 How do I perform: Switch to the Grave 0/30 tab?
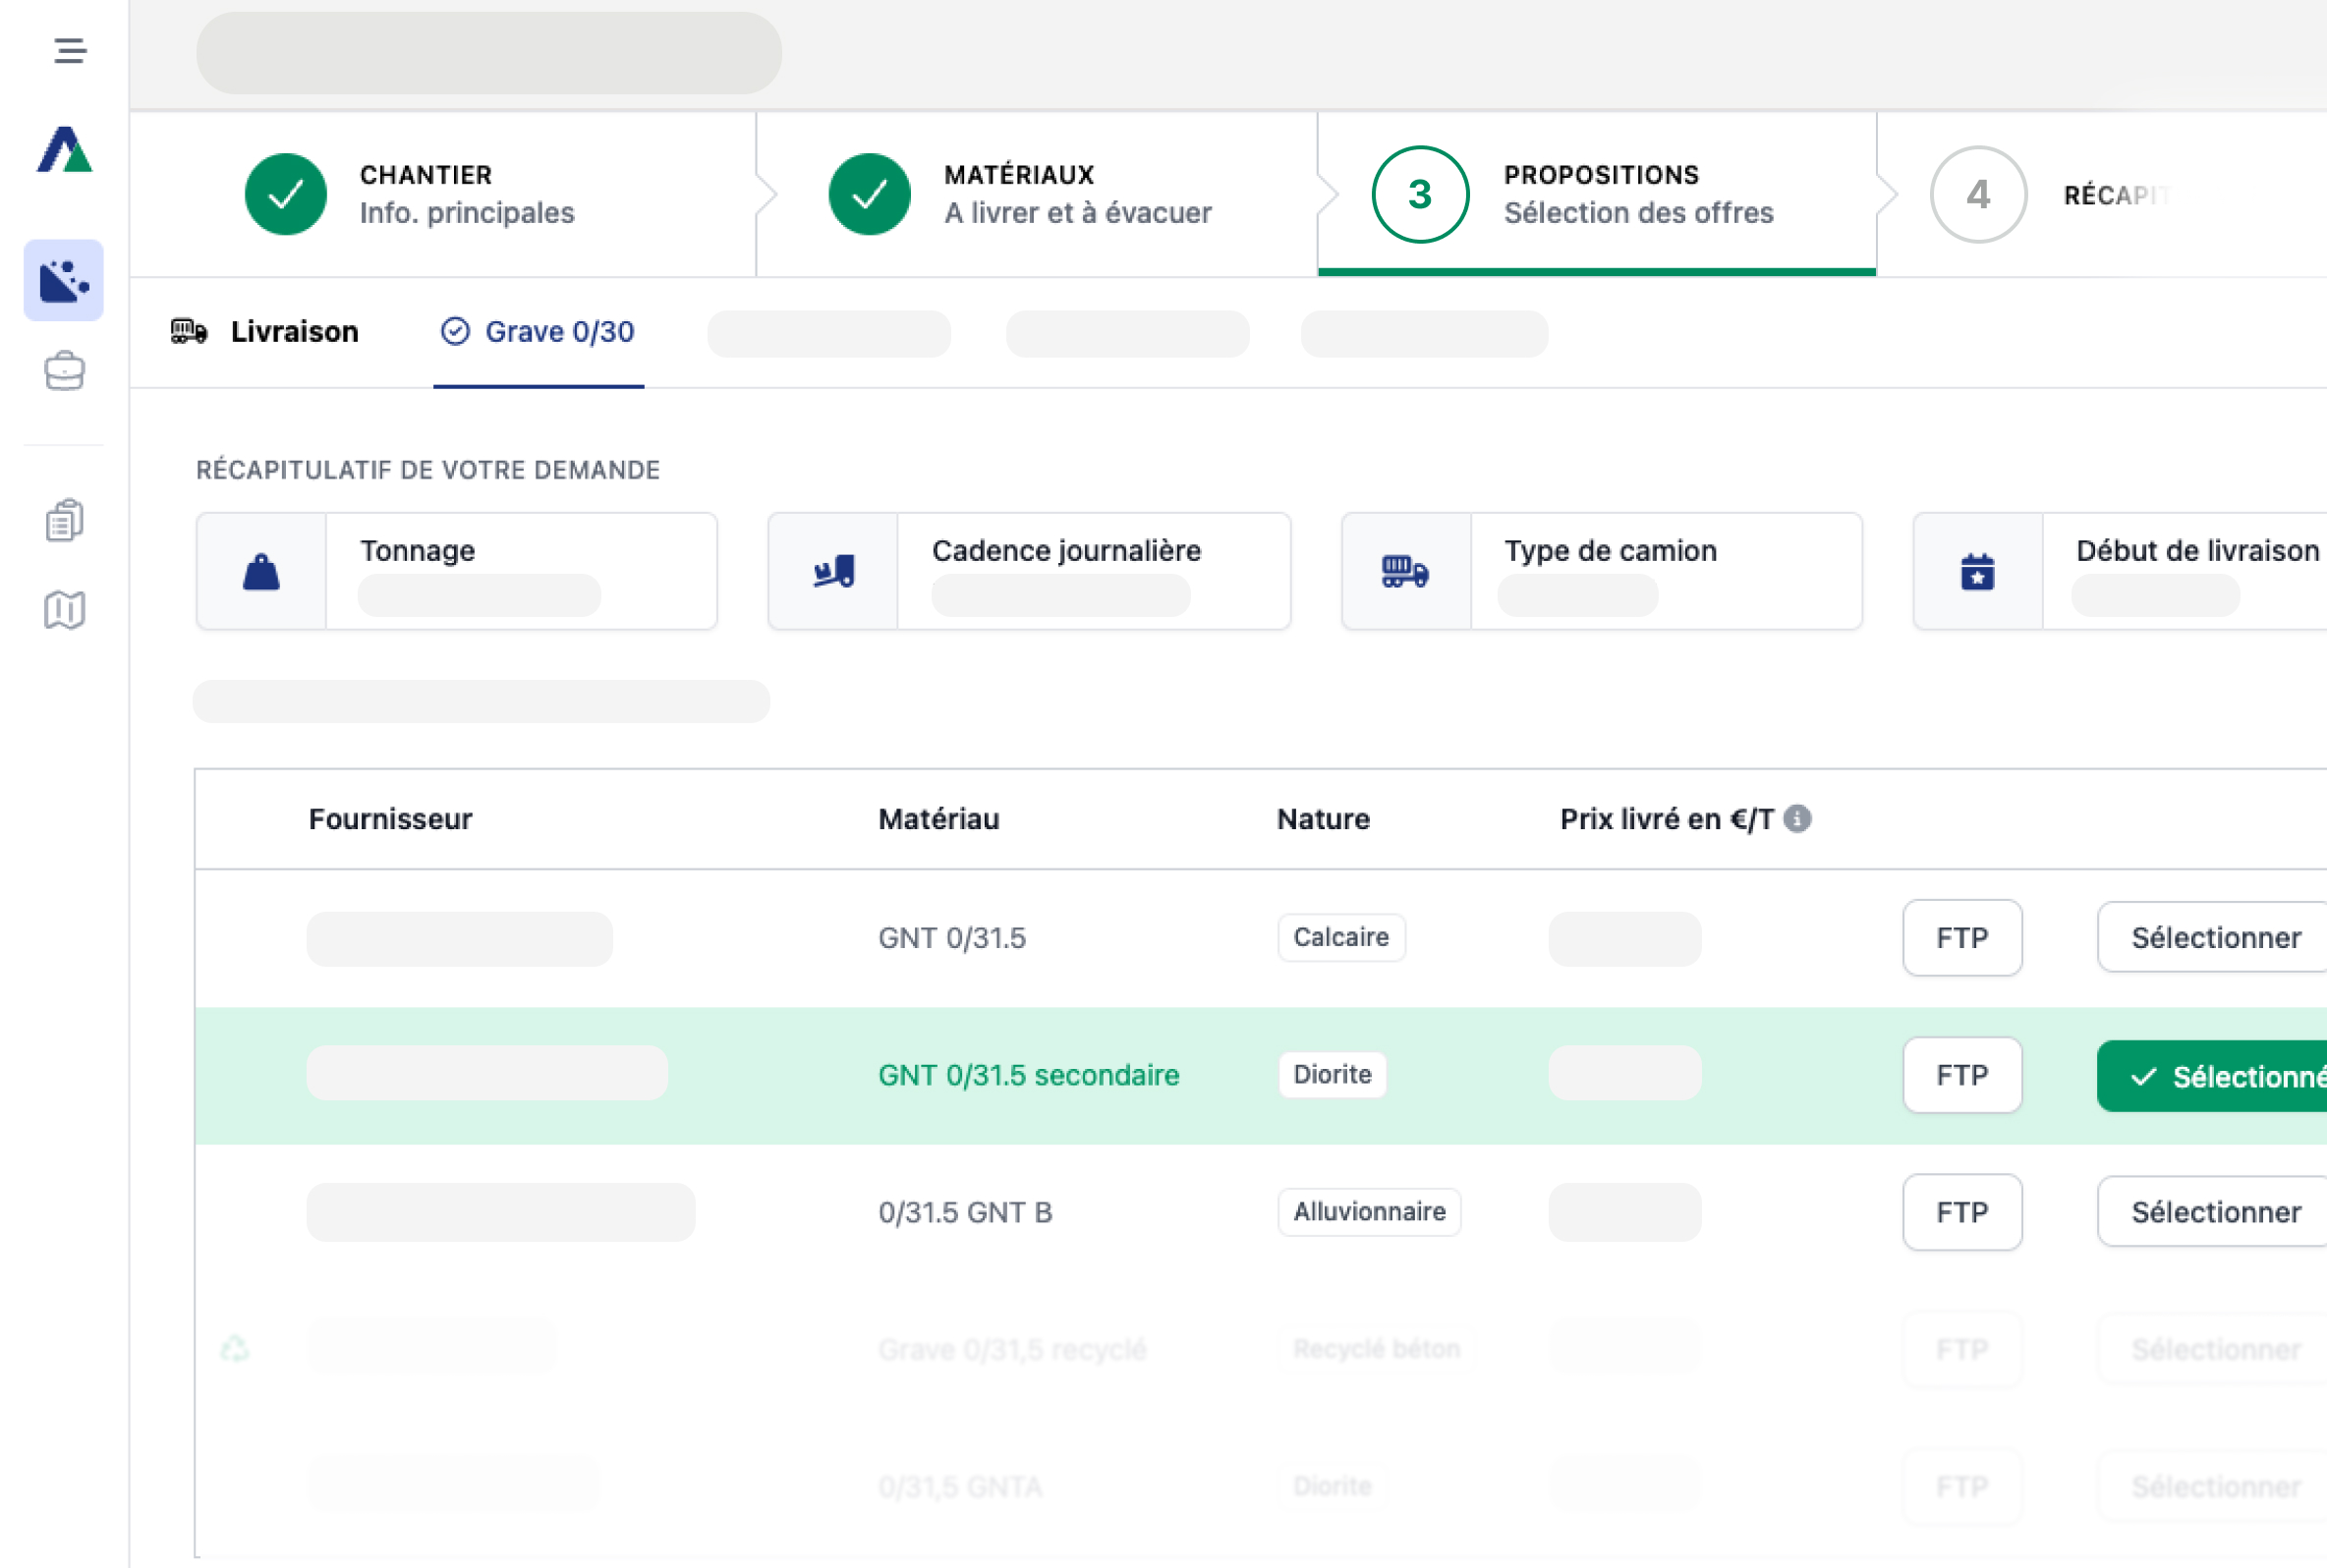(x=539, y=332)
